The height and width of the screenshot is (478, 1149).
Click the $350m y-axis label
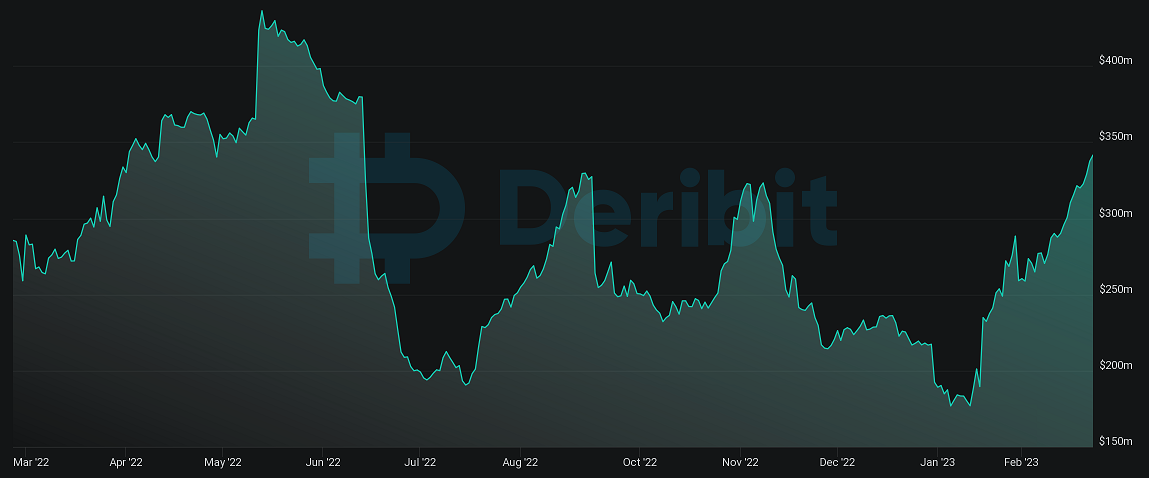[x=1116, y=137]
